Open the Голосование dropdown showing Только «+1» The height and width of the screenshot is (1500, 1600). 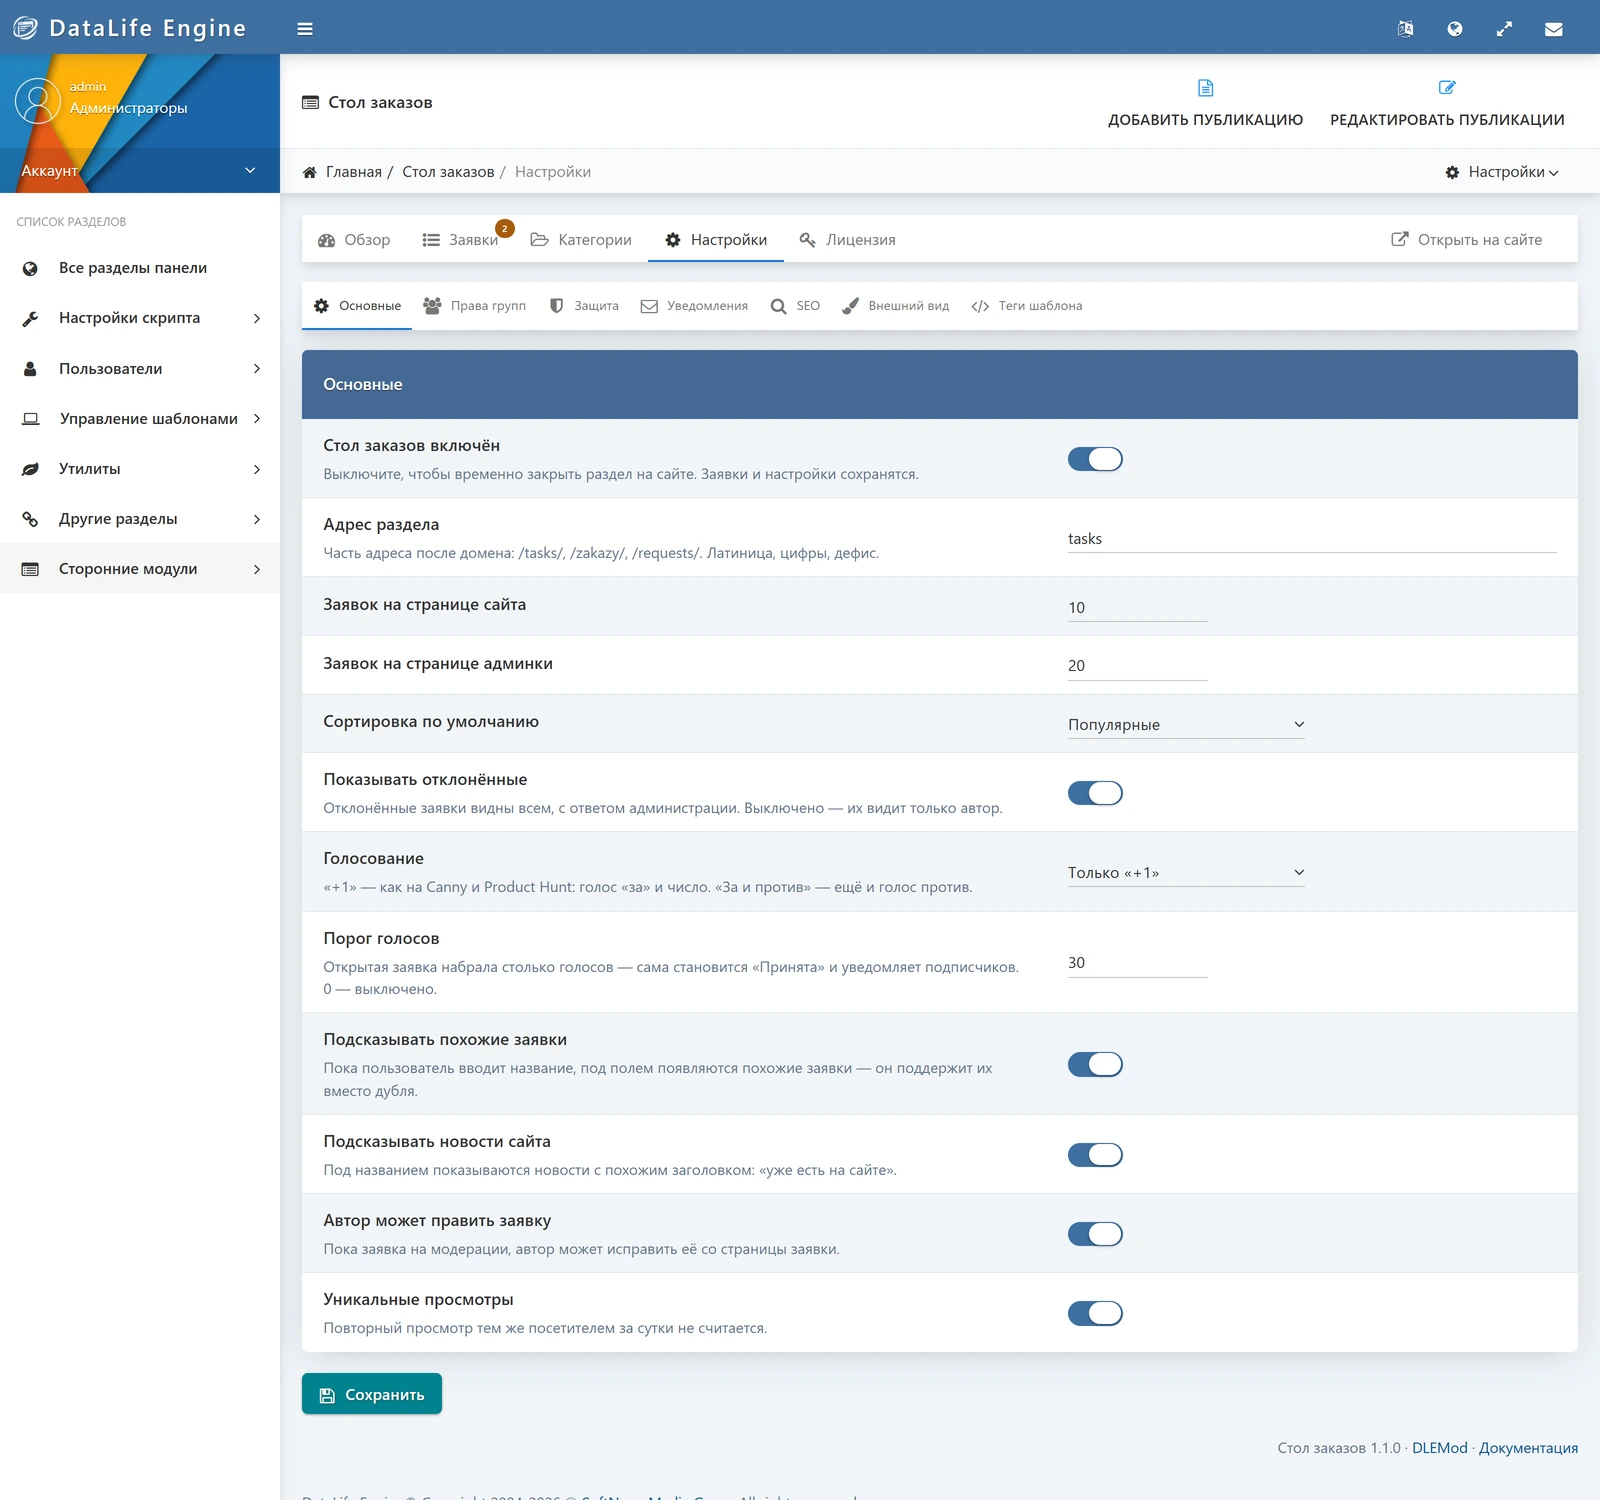[x=1186, y=872]
